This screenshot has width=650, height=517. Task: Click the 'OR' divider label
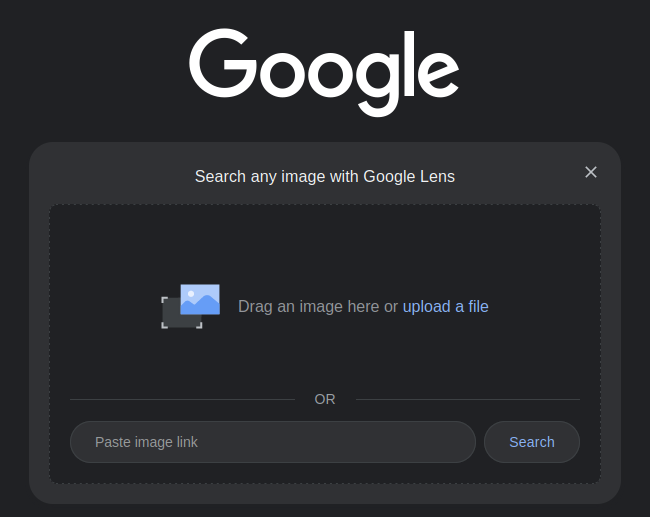click(x=325, y=399)
